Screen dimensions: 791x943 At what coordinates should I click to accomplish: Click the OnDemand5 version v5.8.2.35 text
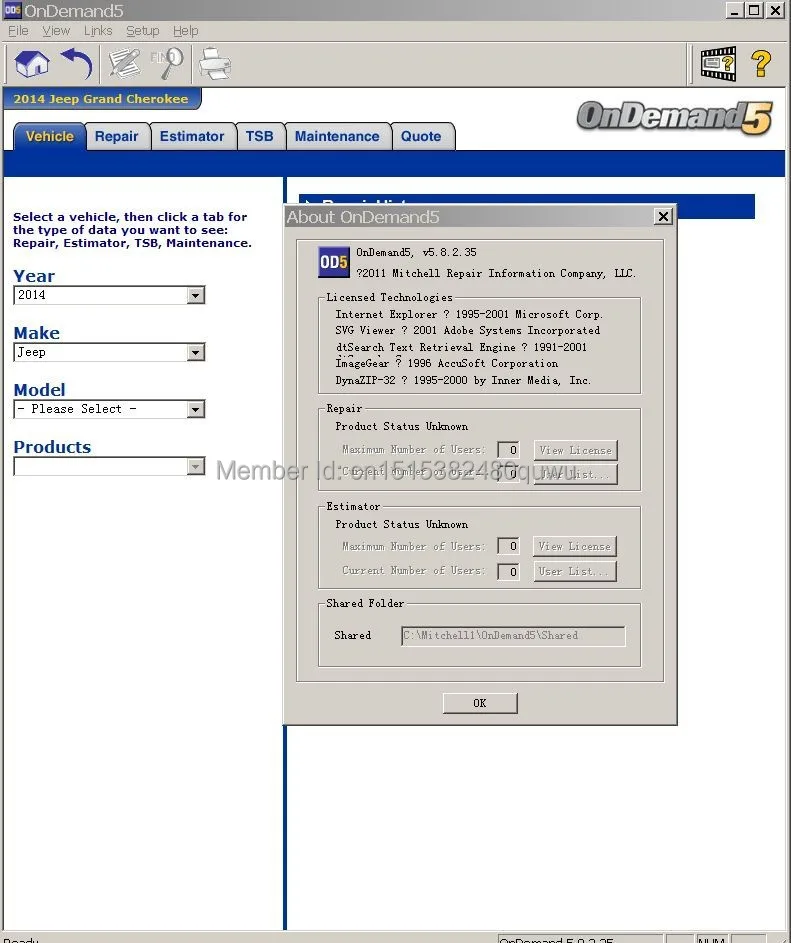416,253
